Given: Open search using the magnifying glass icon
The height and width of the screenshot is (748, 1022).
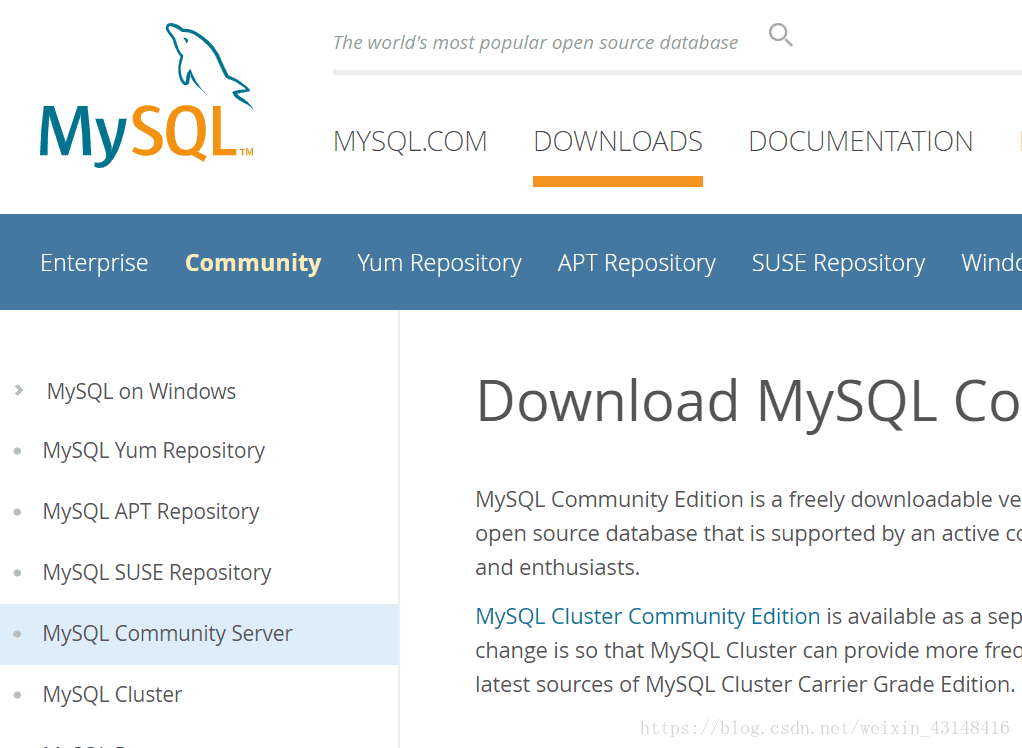Looking at the screenshot, I should click(781, 33).
